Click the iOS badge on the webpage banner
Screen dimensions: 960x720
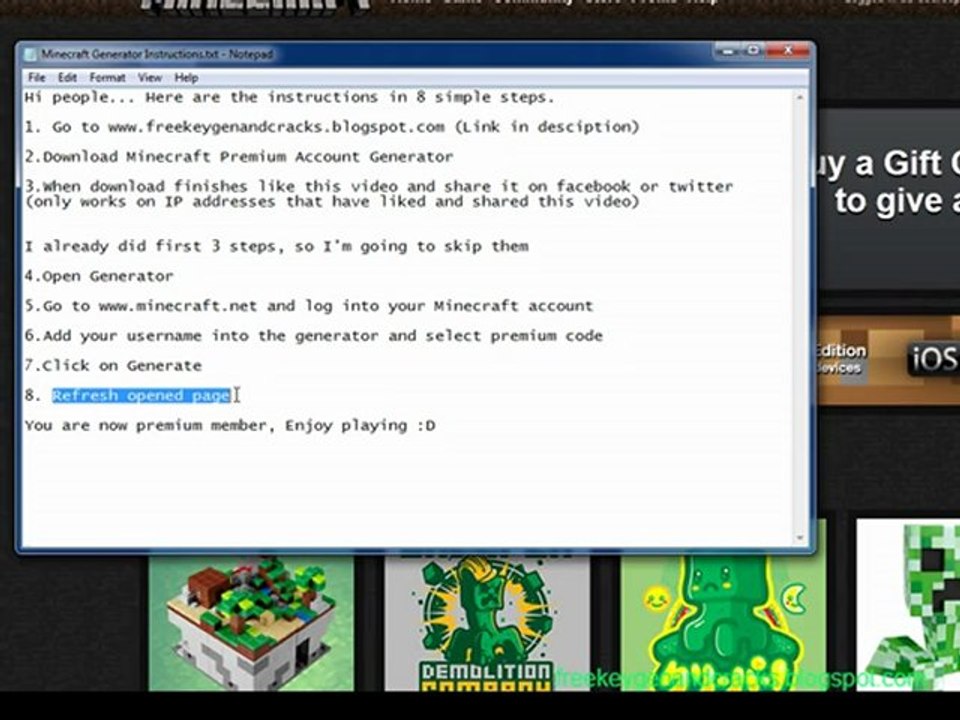point(933,358)
